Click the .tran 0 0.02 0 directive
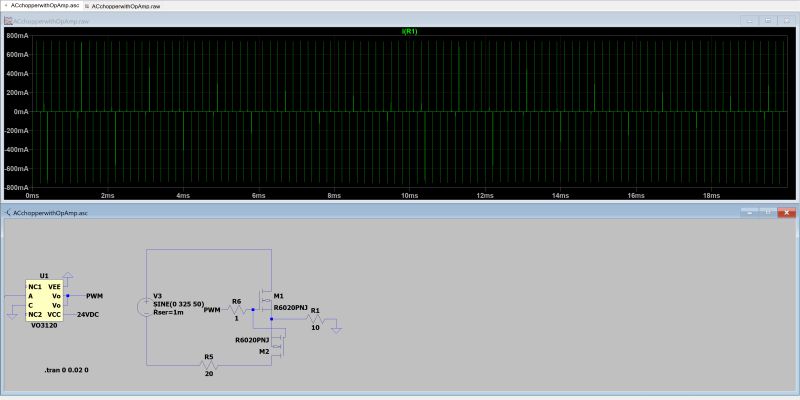Screen dimensions: 800x400 pyautogui.click(x=67, y=369)
